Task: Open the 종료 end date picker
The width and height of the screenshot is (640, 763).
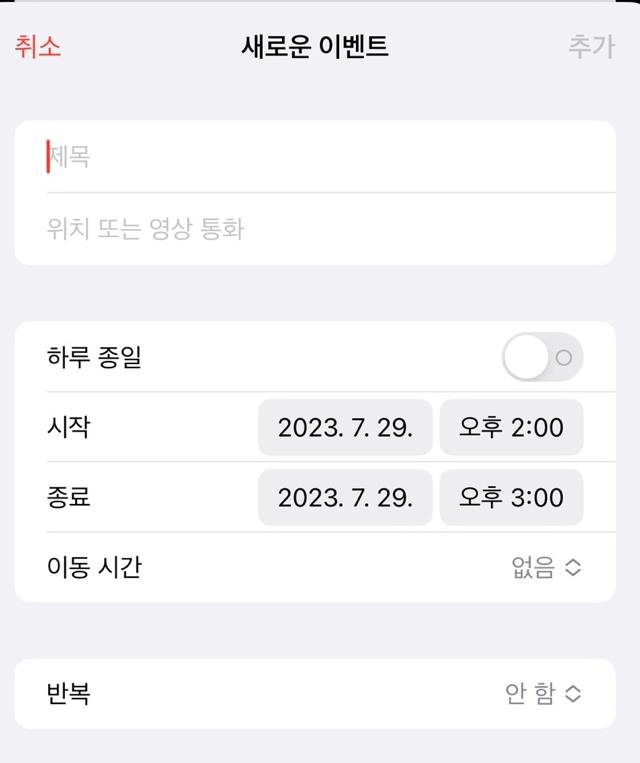Action: click(345, 498)
